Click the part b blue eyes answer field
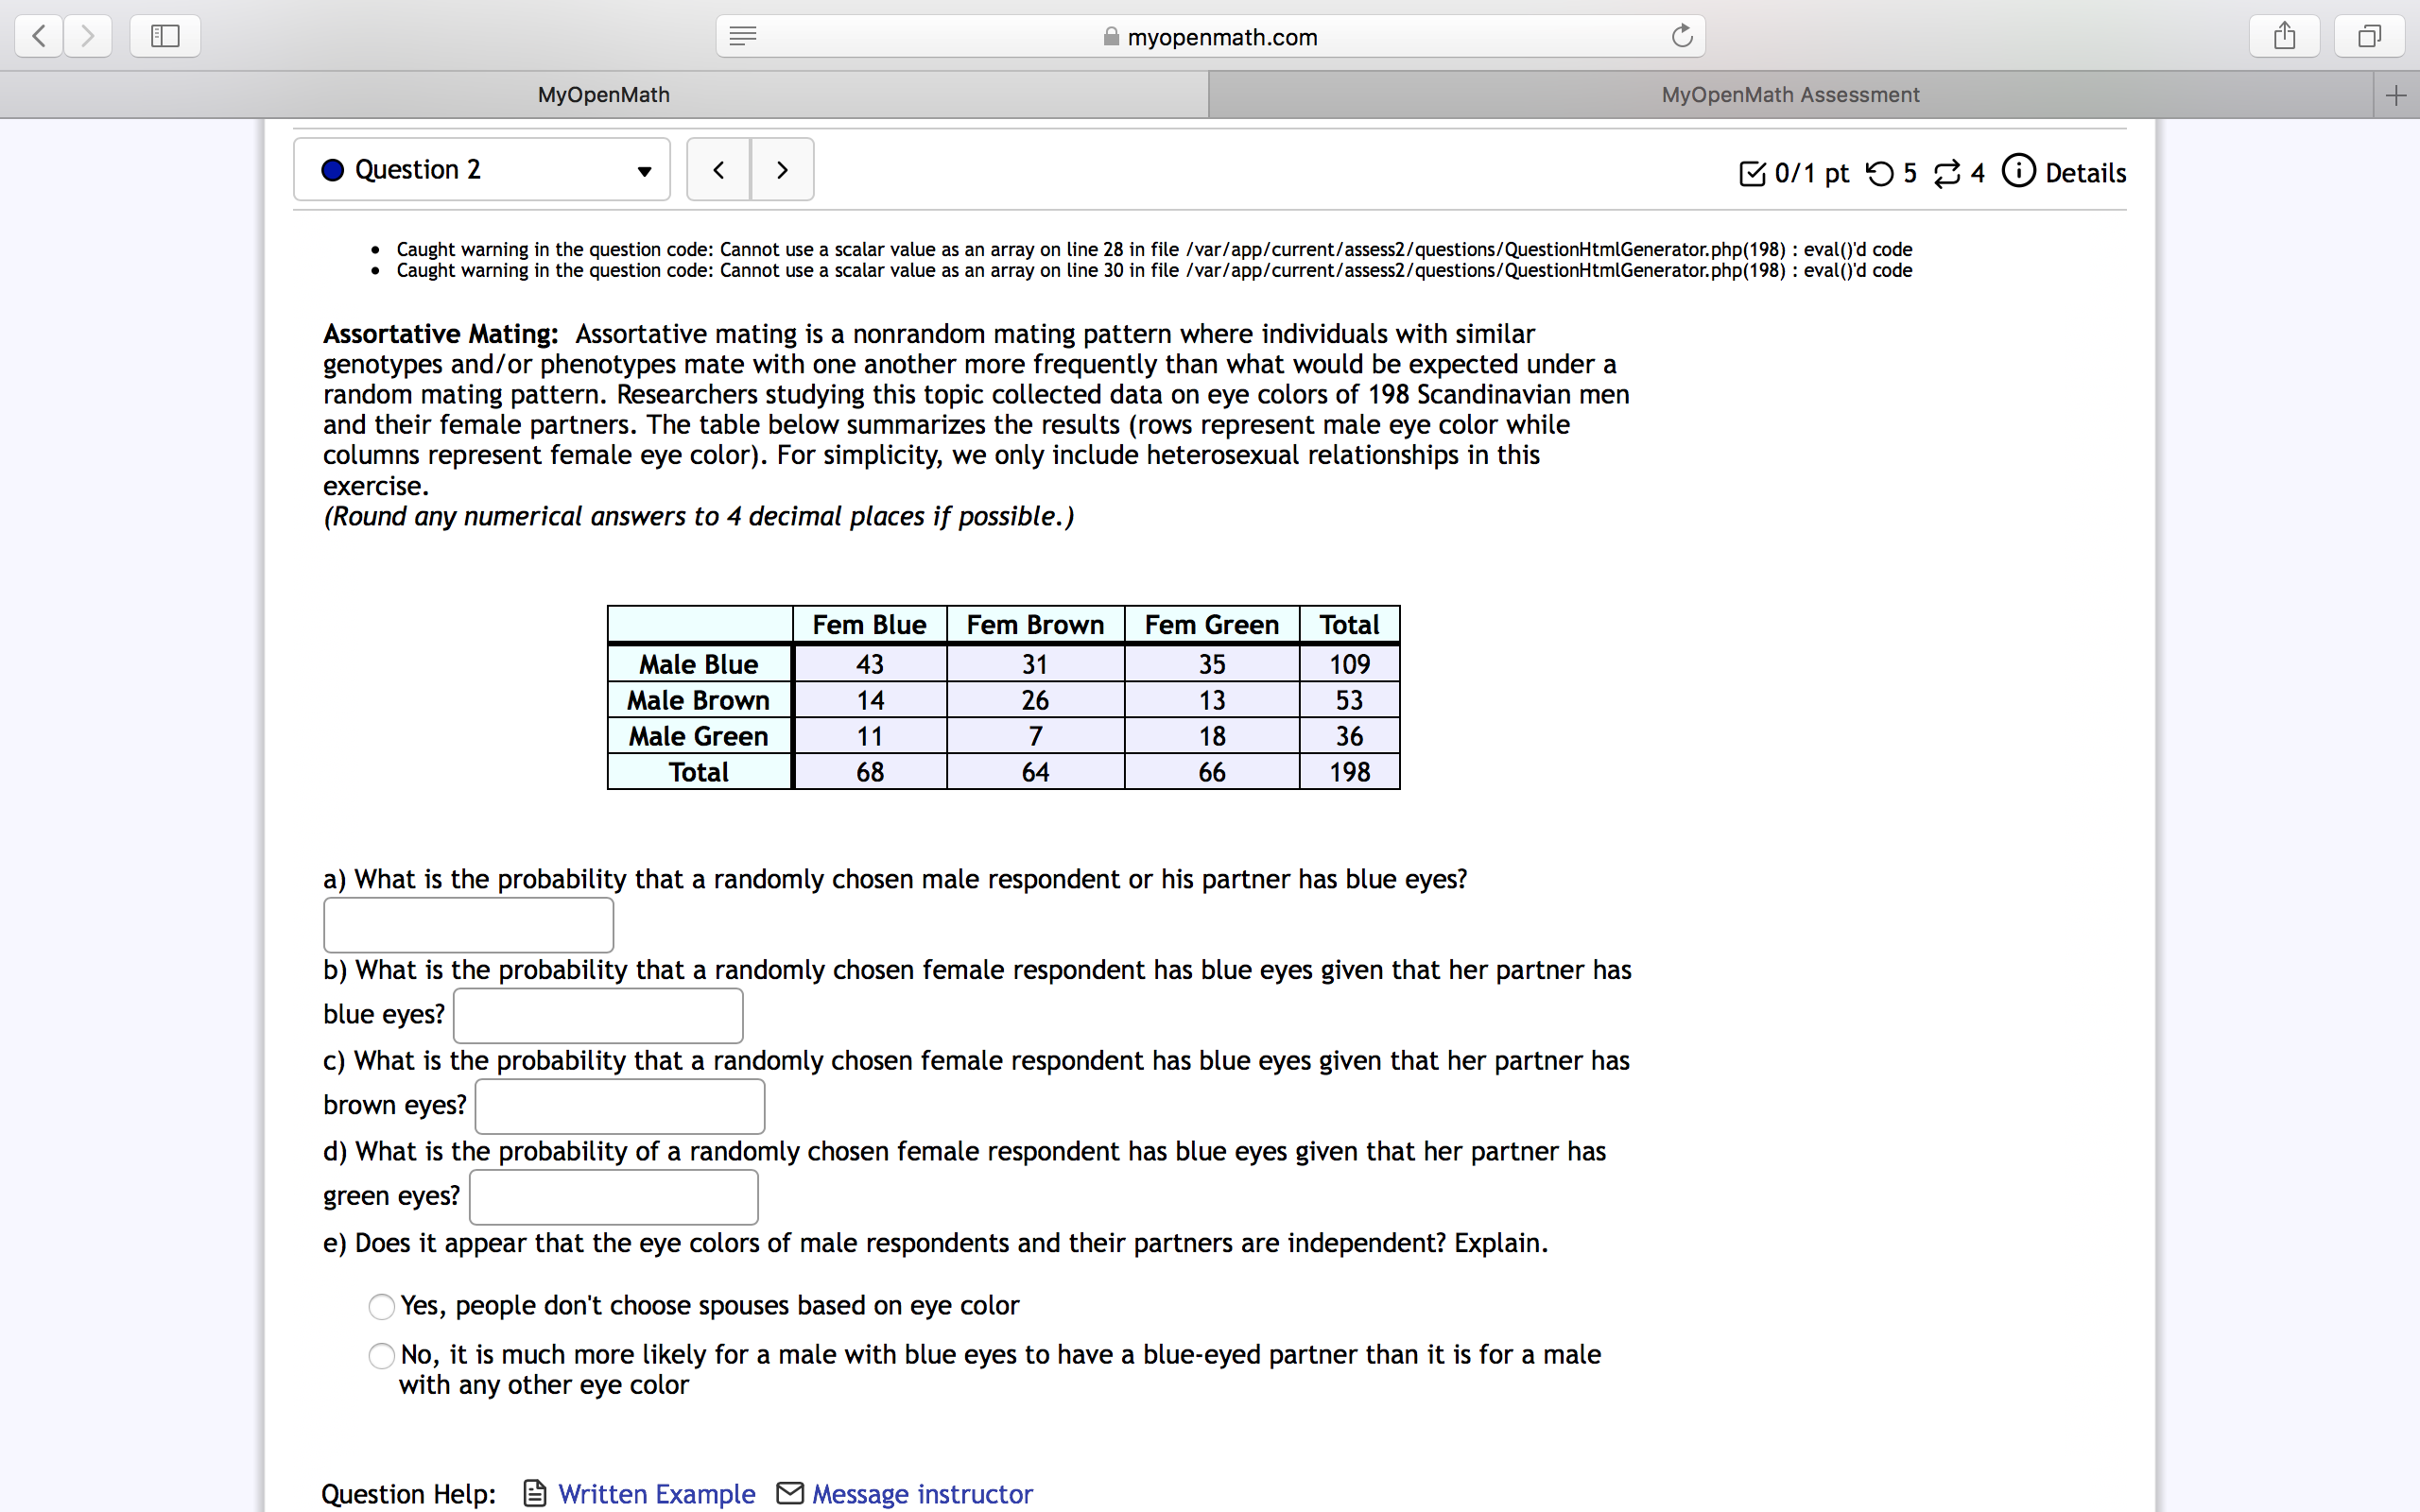Viewport: 2420px width, 1512px height. [598, 1015]
